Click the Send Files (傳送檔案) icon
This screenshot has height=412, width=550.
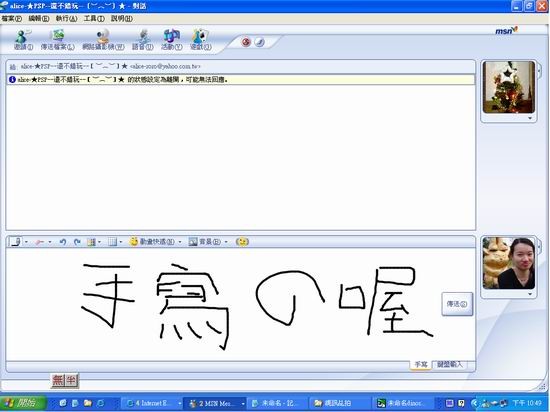(x=58, y=40)
